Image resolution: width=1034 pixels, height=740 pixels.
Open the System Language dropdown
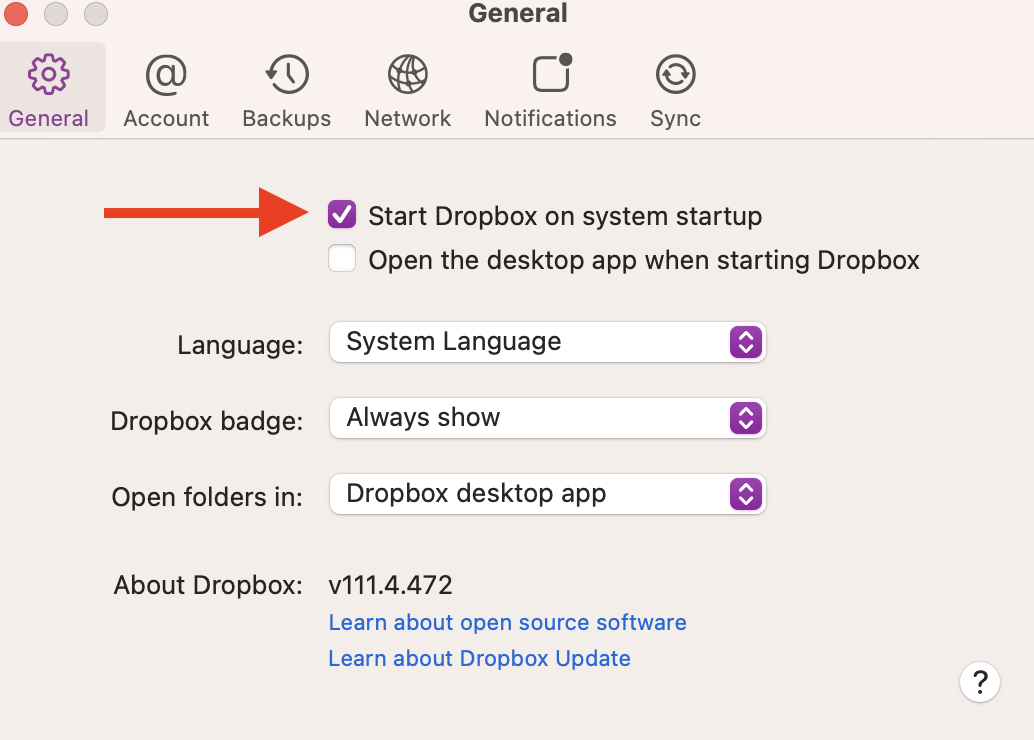pos(547,342)
